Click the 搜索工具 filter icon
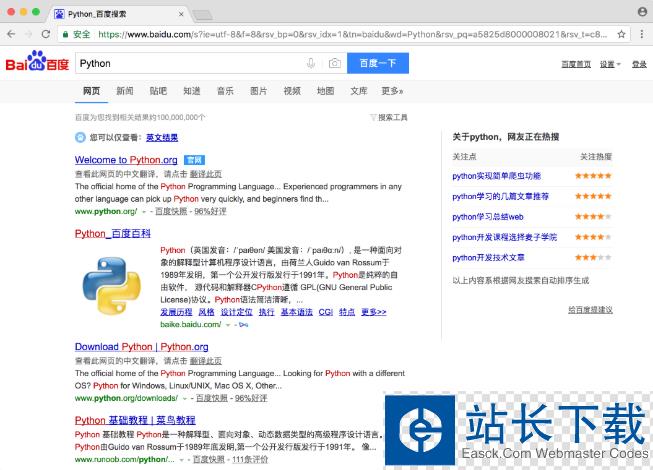 [373, 117]
